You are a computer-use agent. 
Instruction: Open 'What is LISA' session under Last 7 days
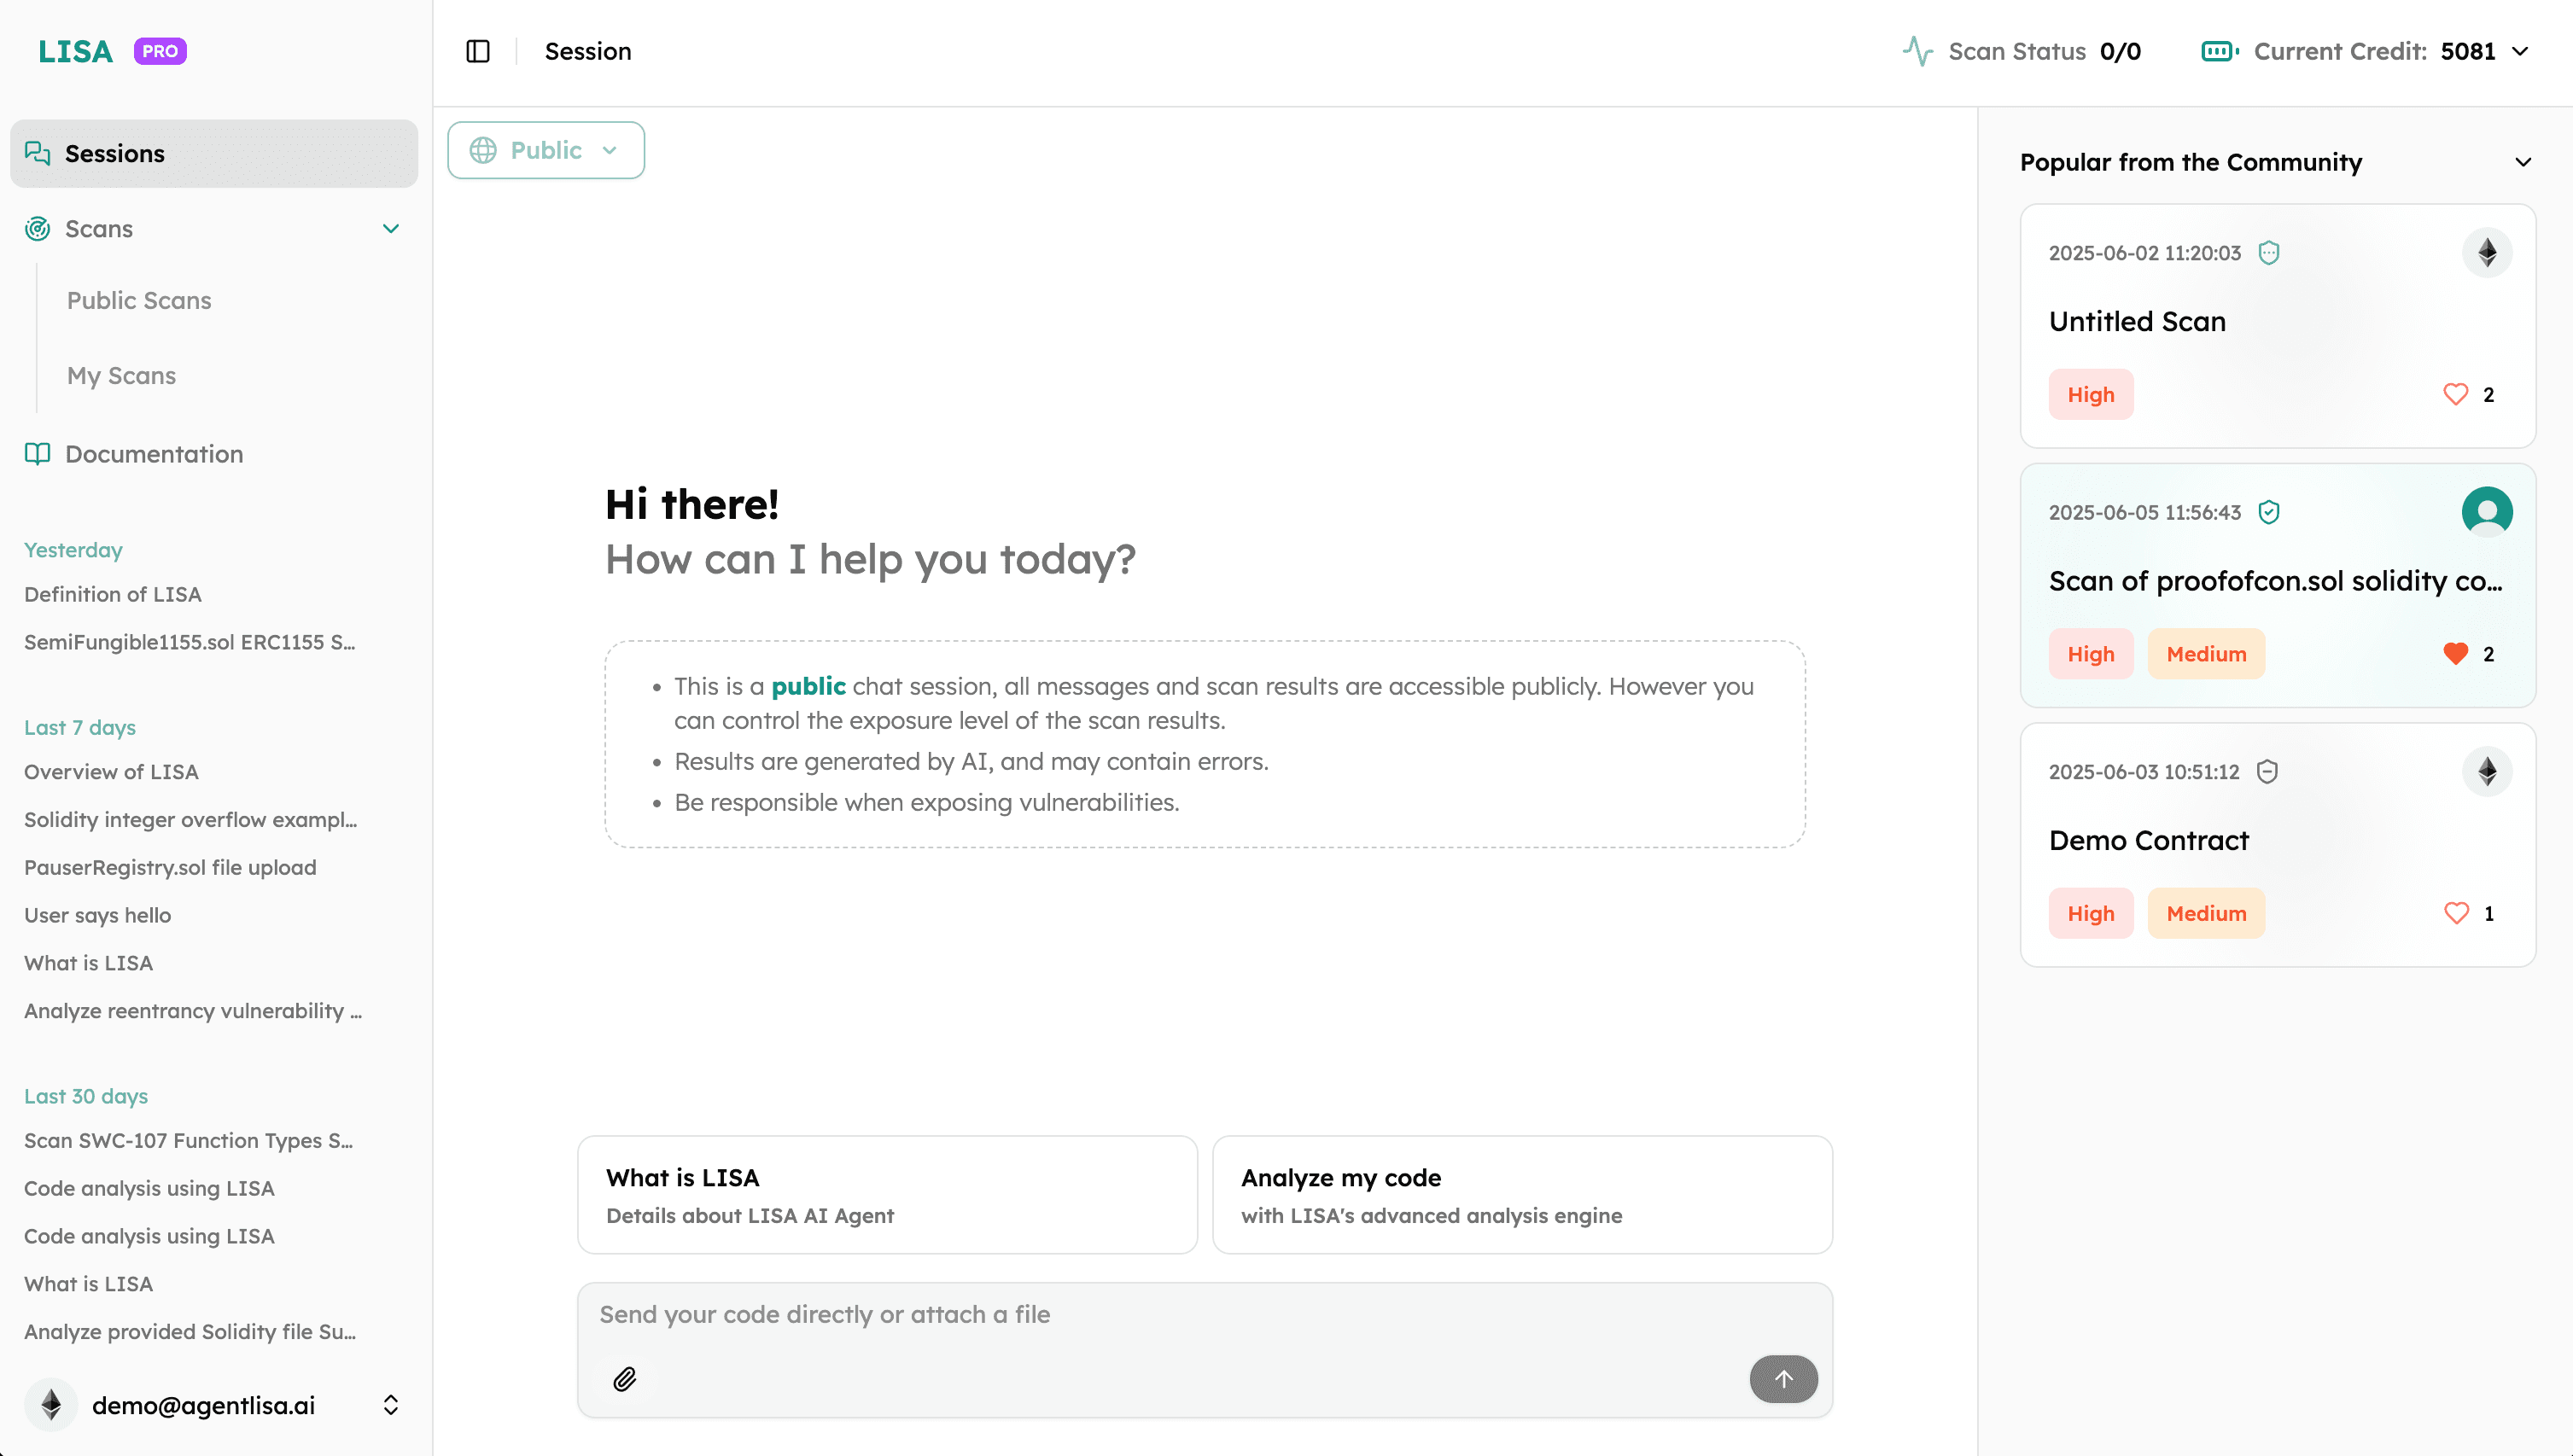pos(89,964)
